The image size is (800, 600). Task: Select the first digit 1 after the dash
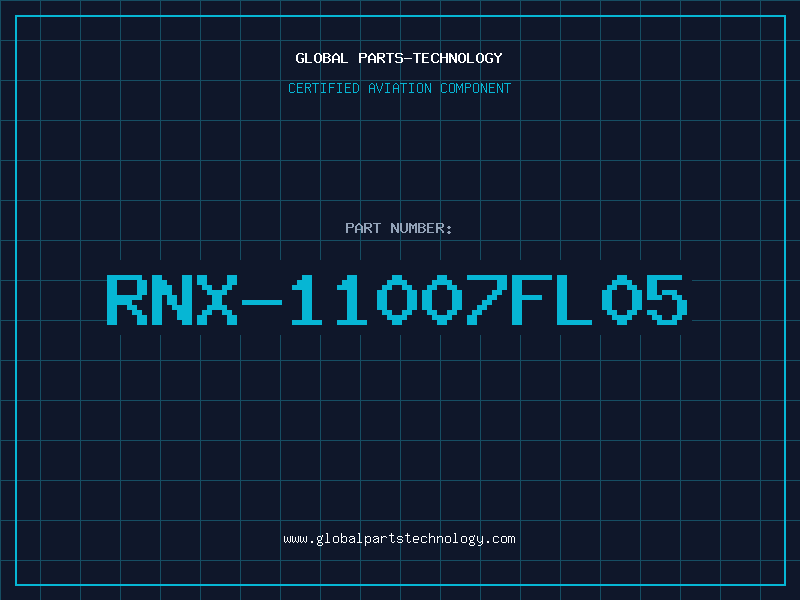tap(307, 299)
